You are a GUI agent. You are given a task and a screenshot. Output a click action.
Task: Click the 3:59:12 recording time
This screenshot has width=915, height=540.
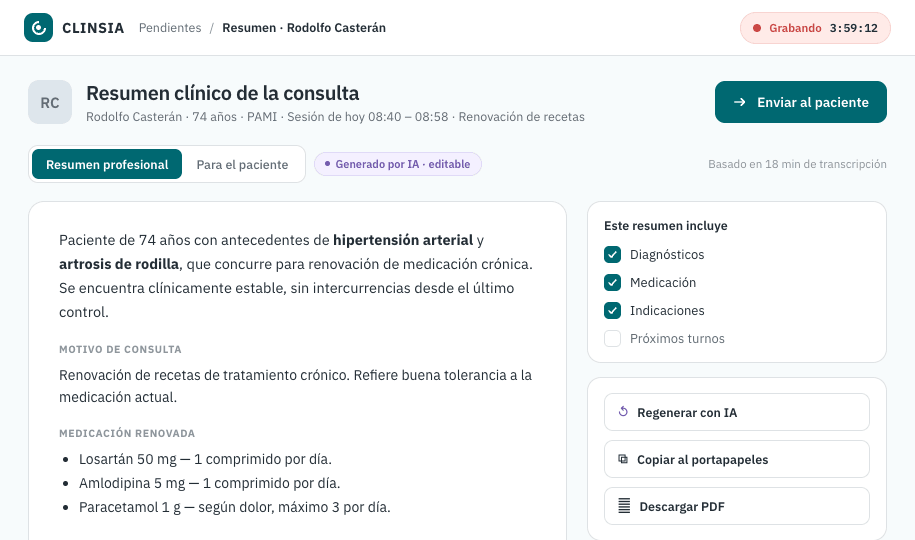[854, 28]
